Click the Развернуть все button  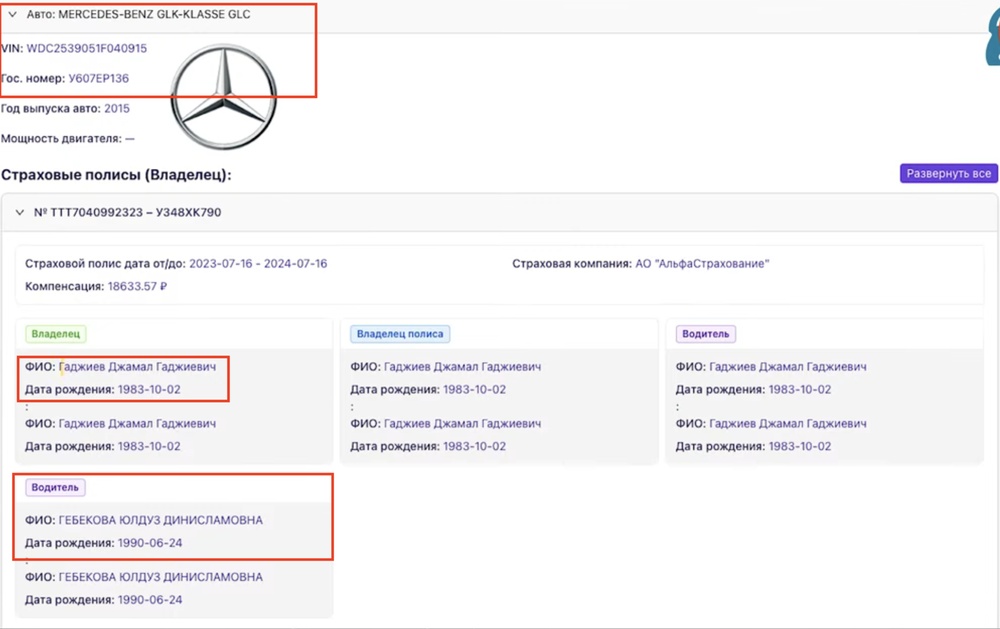coord(948,173)
